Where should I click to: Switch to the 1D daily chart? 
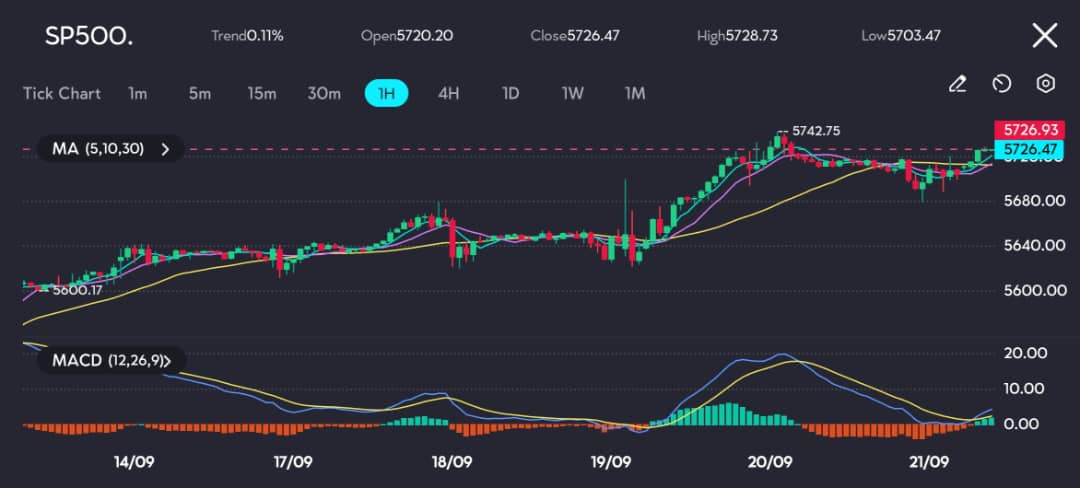coord(510,94)
